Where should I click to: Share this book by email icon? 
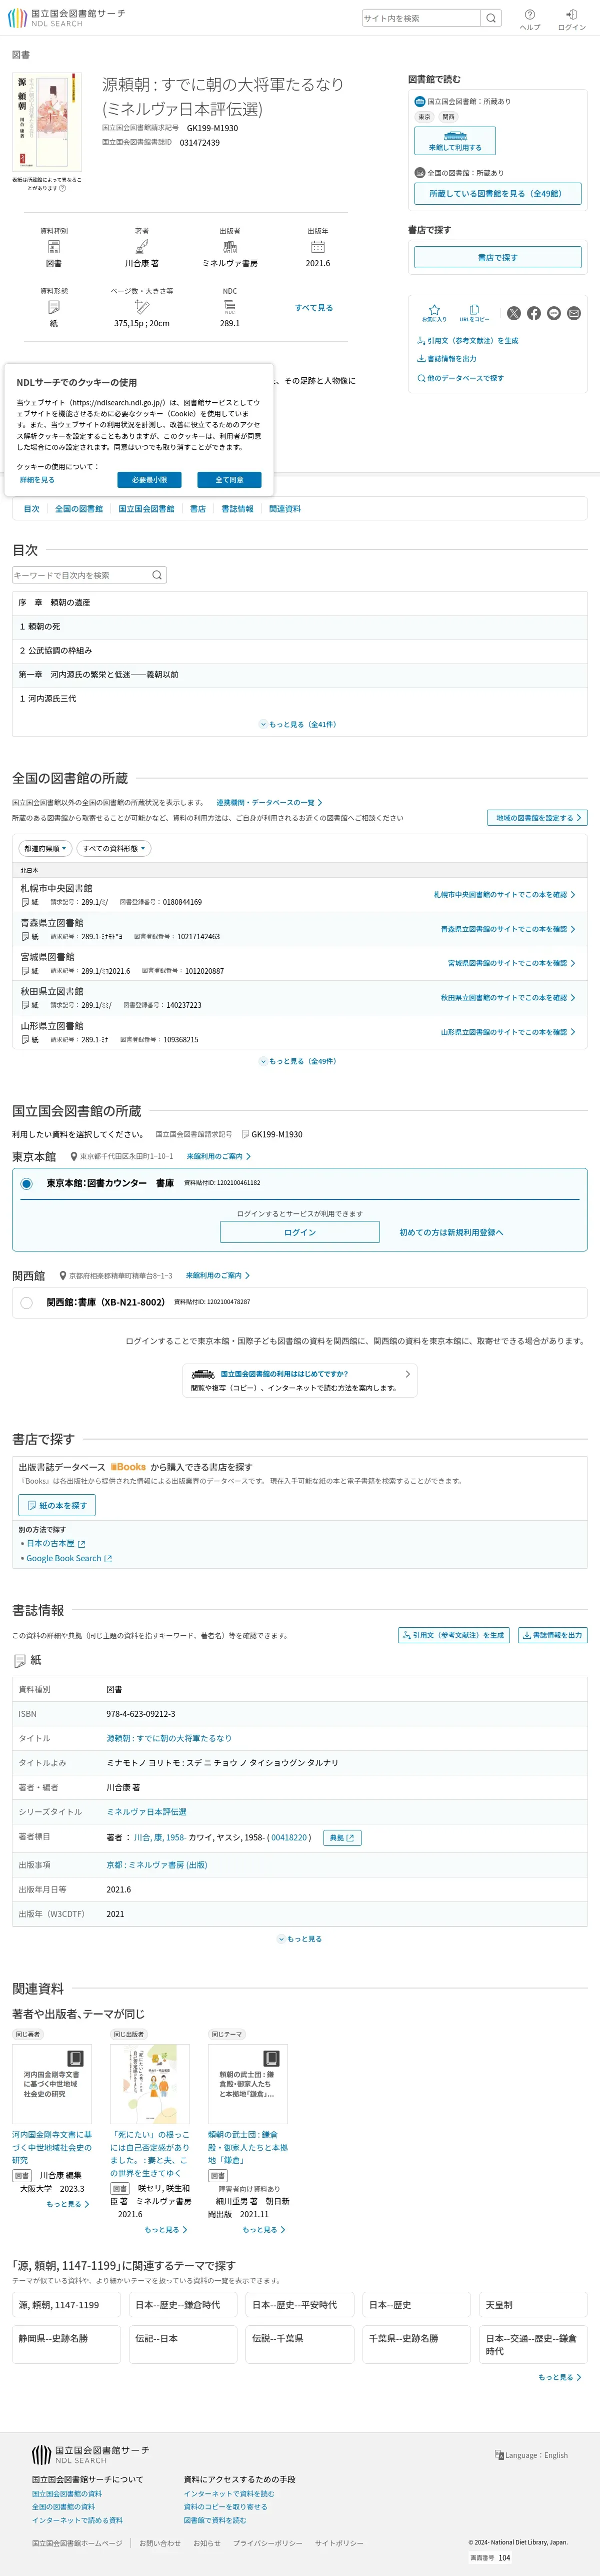pos(574,313)
